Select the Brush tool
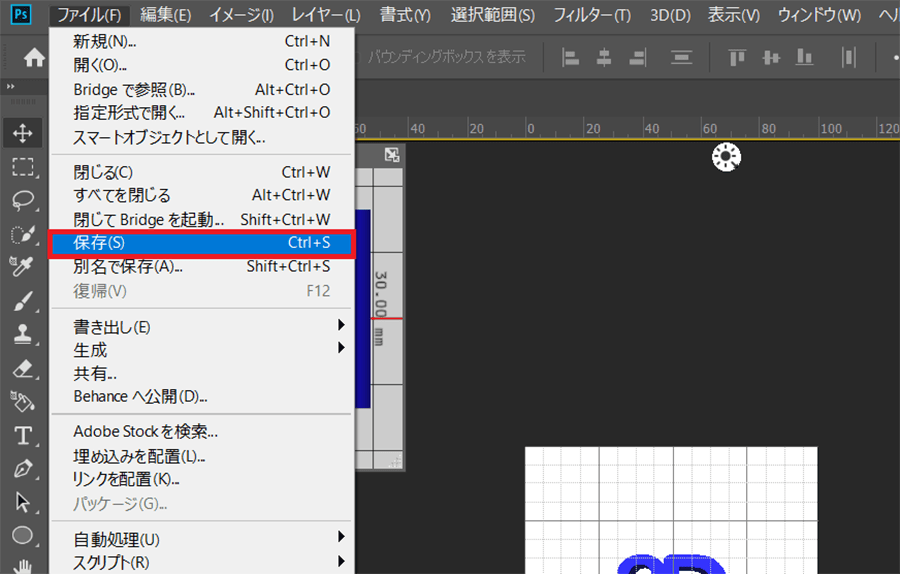This screenshot has width=900, height=574. click(22, 301)
